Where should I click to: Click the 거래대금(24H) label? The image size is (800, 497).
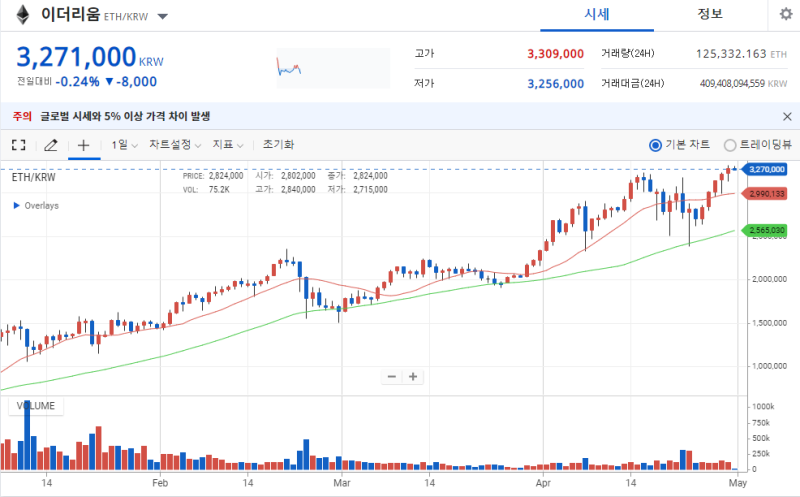pyautogui.click(x=633, y=83)
